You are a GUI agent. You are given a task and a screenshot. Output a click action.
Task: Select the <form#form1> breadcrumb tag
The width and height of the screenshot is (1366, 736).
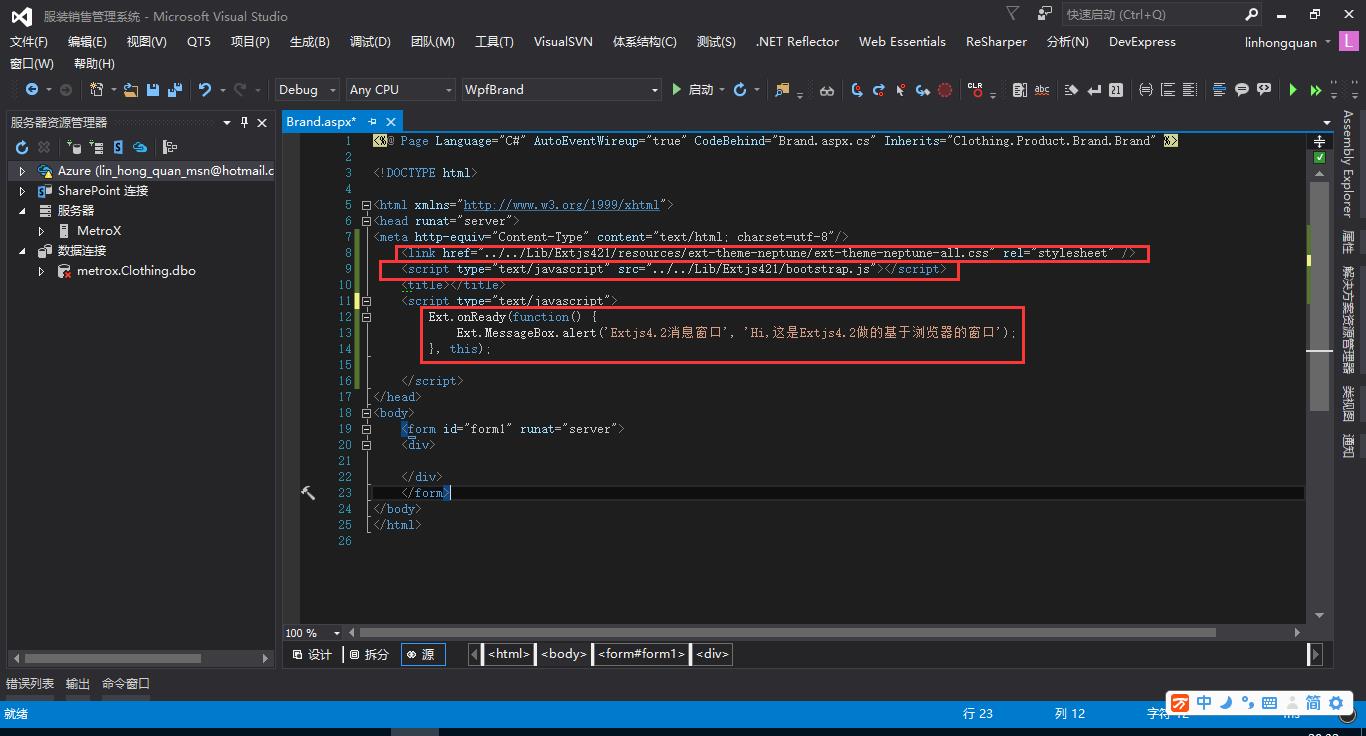tap(641, 654)
